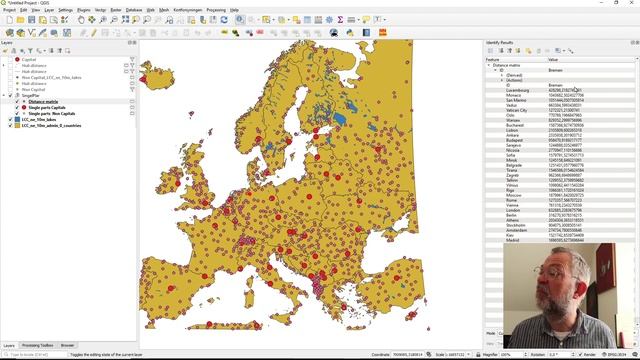The width and height of the screenshot is (640, 360).
Task: Open layer styling panel in Layers toolbar
Action: pyautogui.click(x=5, y=51)
